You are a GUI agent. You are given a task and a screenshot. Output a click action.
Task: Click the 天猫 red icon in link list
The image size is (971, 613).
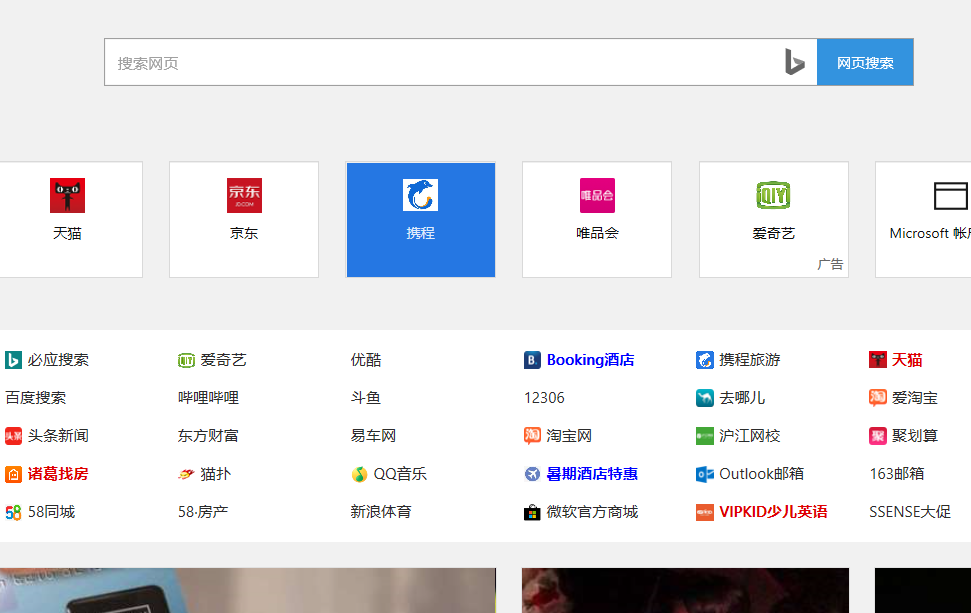877,360
